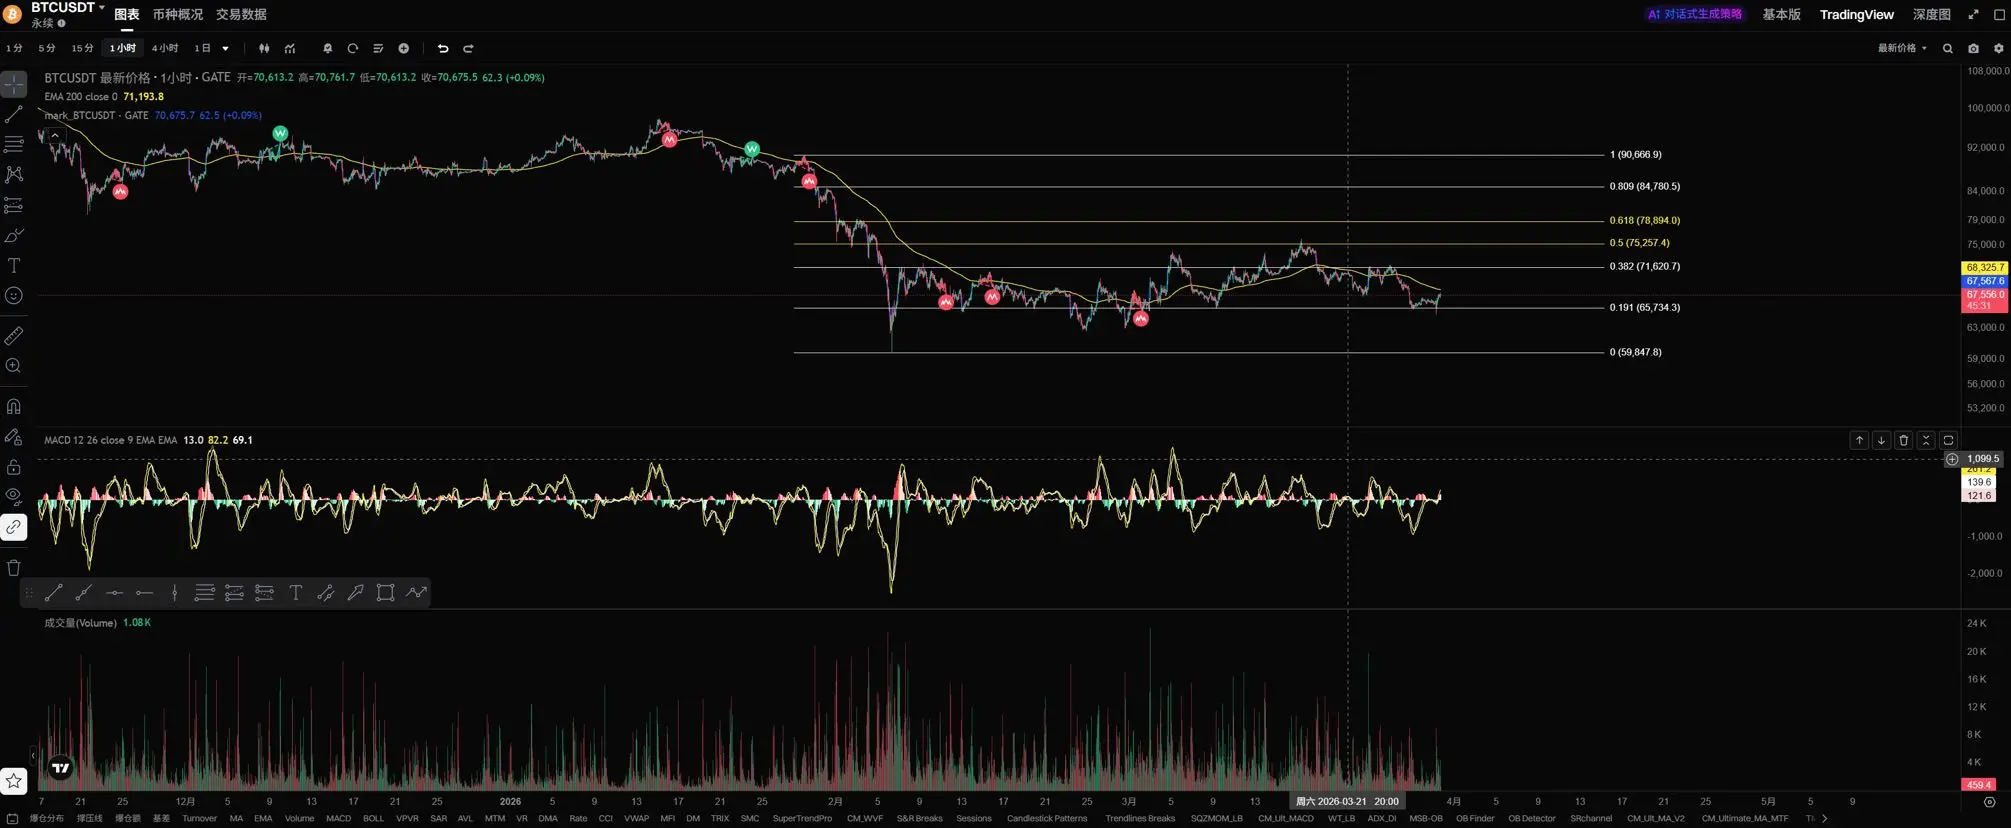Click the AI 对话式生成策略 button

point(1695,14)
